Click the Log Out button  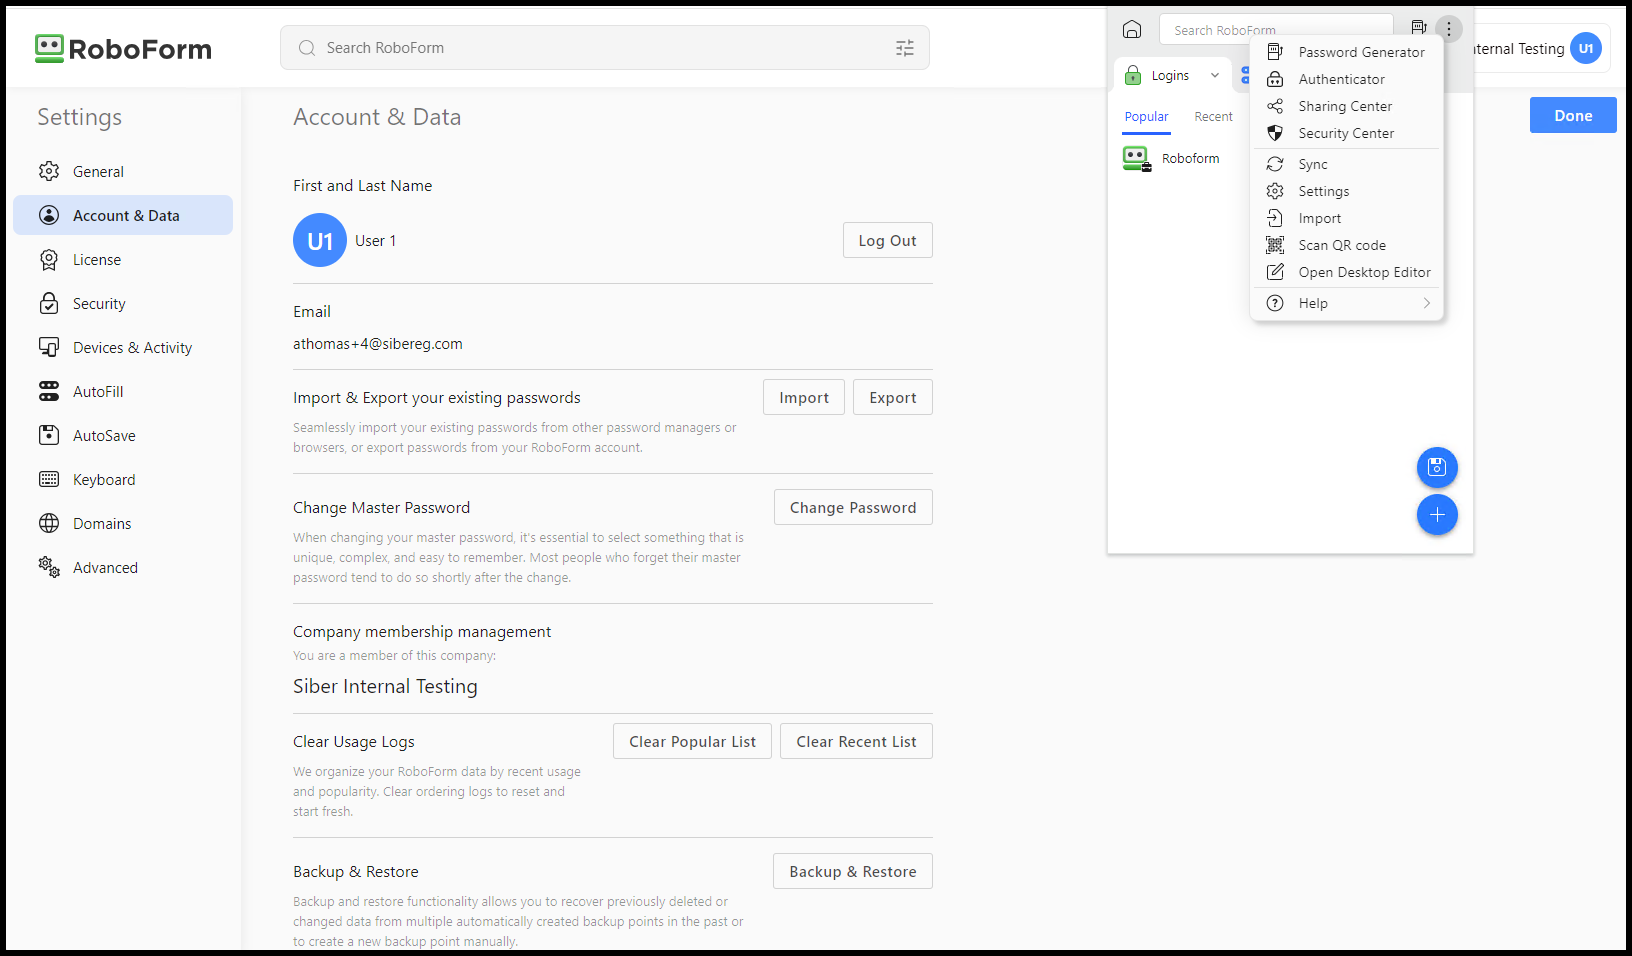[887, 241]
